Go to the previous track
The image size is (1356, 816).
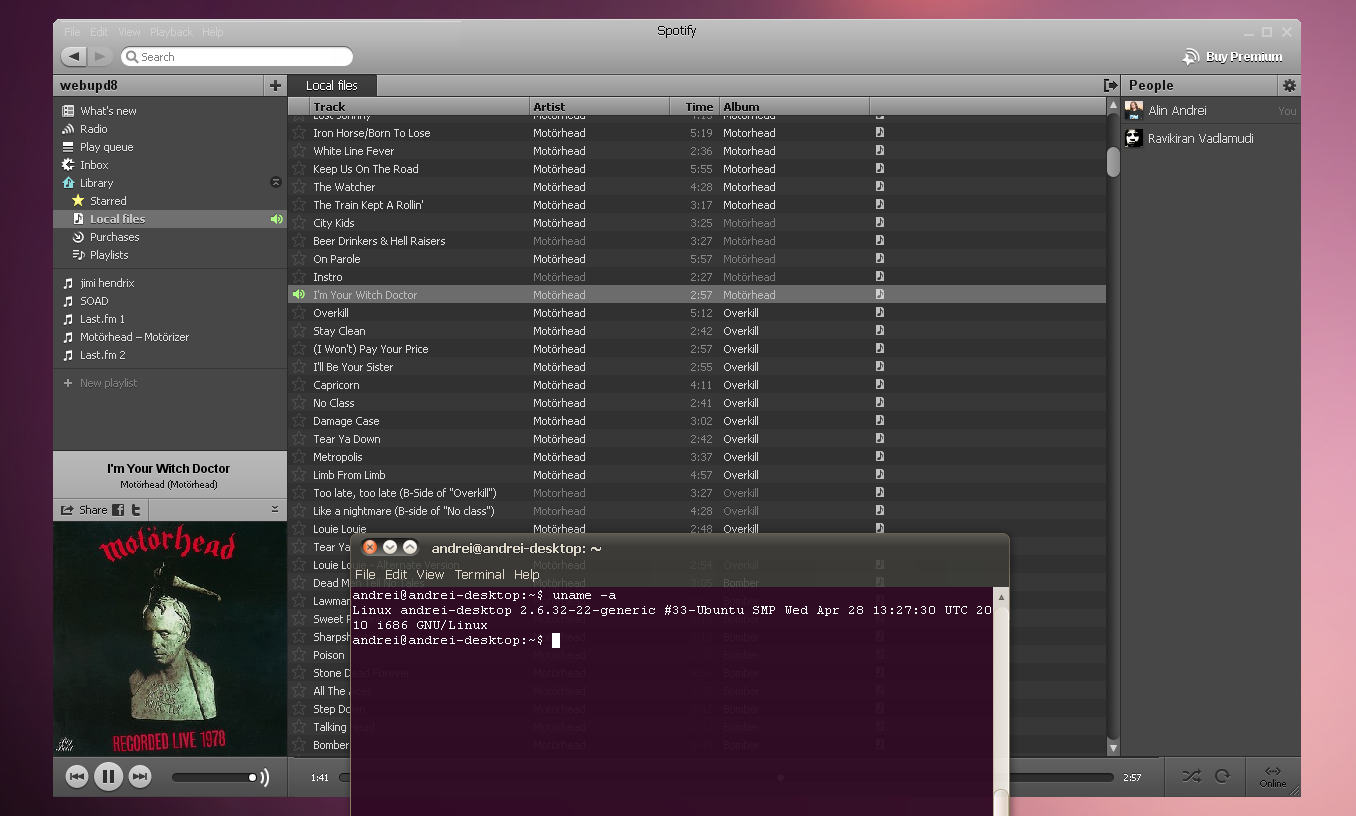76,776
